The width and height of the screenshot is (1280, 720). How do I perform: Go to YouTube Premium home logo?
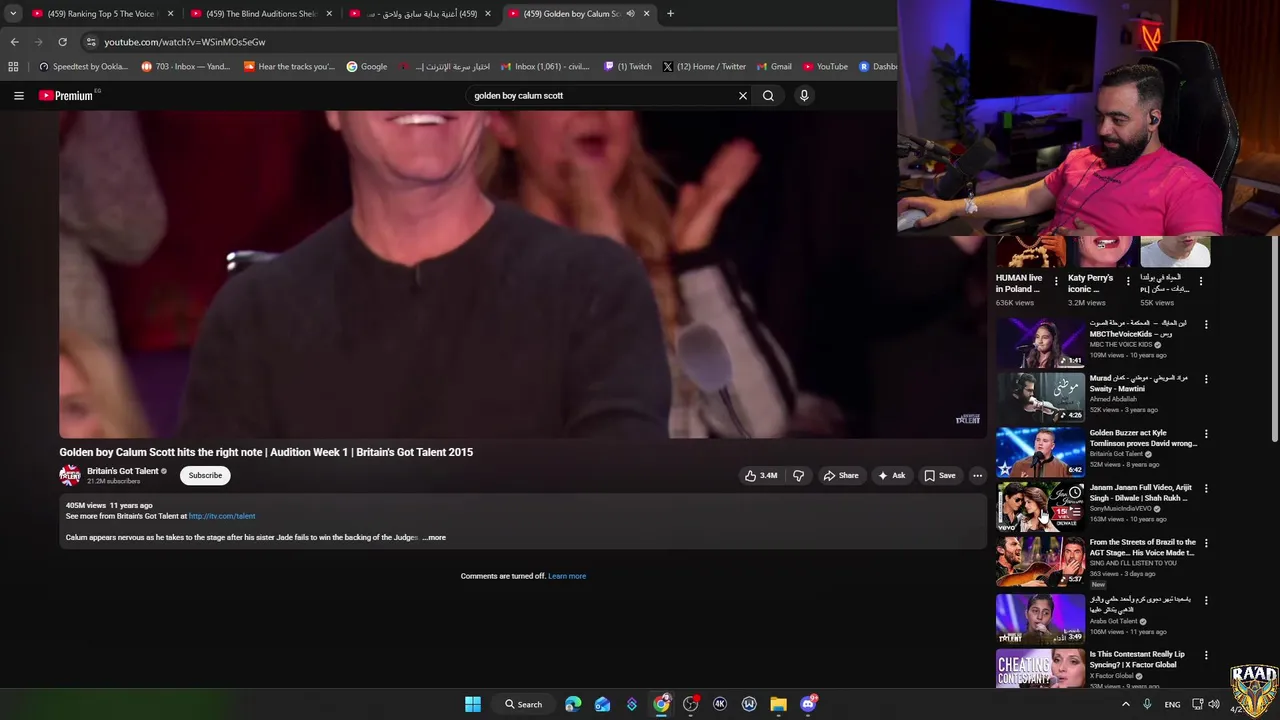coord(66,96)
